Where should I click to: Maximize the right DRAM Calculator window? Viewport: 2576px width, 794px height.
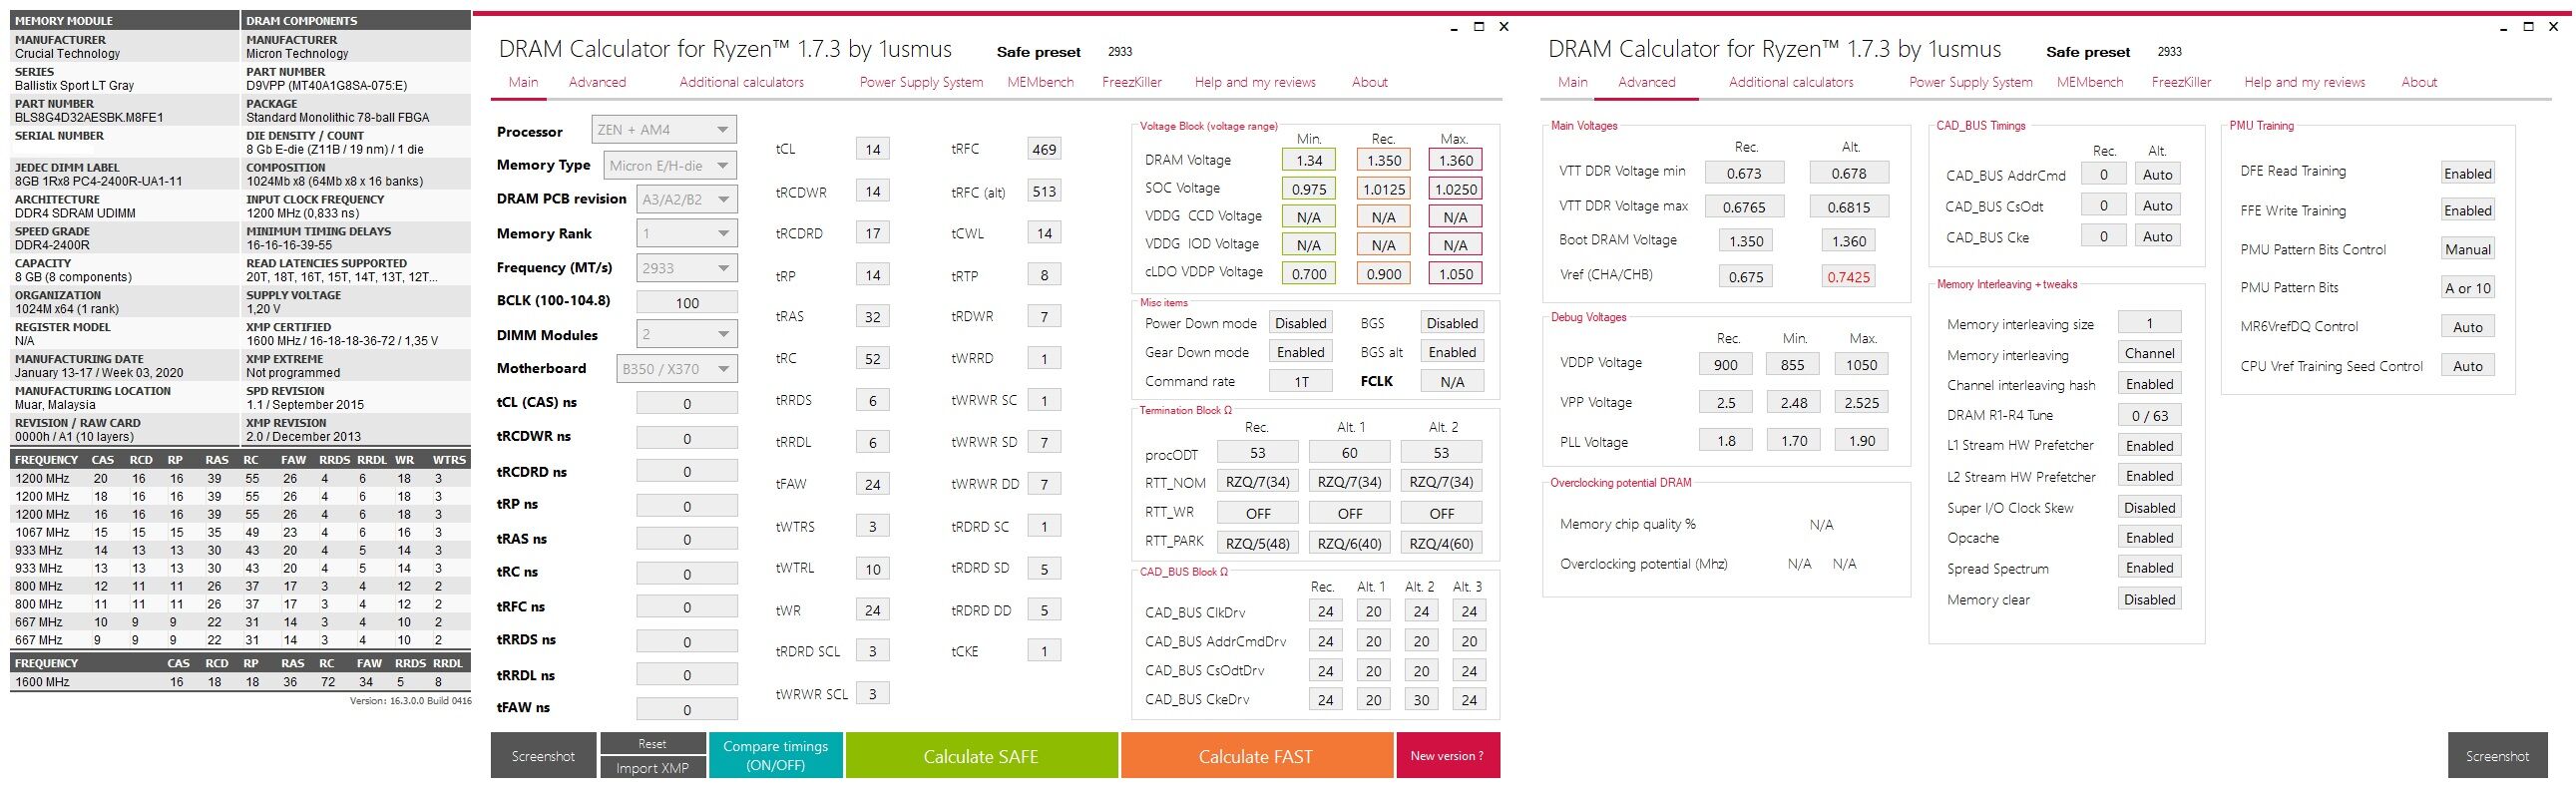(x=2528, y=27)
